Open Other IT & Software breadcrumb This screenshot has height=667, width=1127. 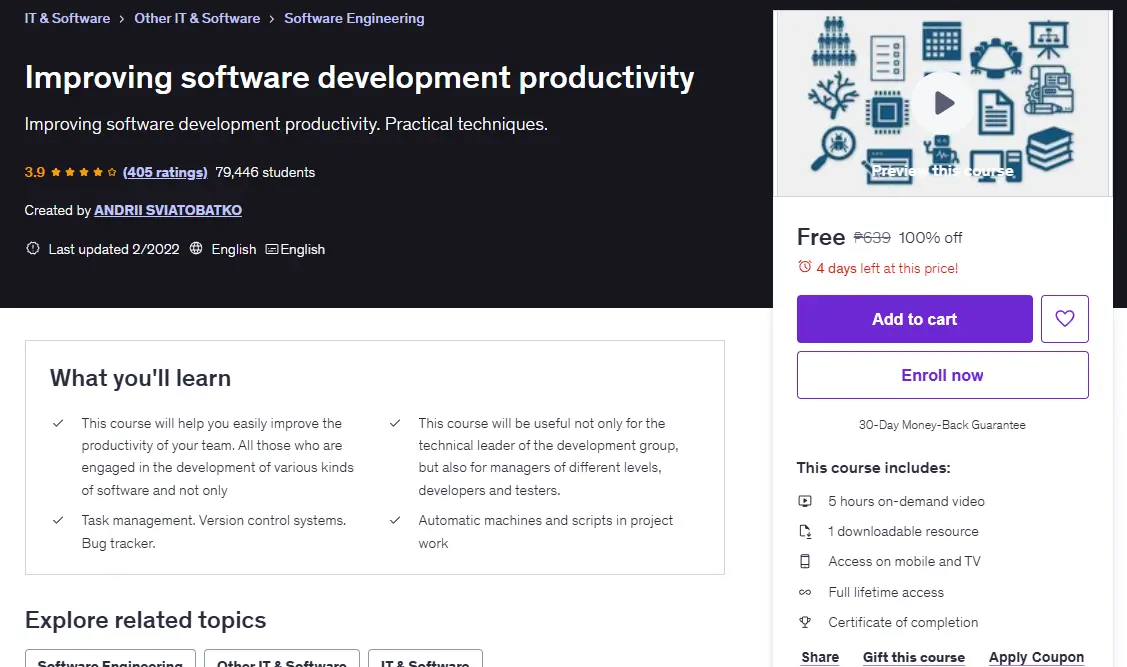(197, 18)
